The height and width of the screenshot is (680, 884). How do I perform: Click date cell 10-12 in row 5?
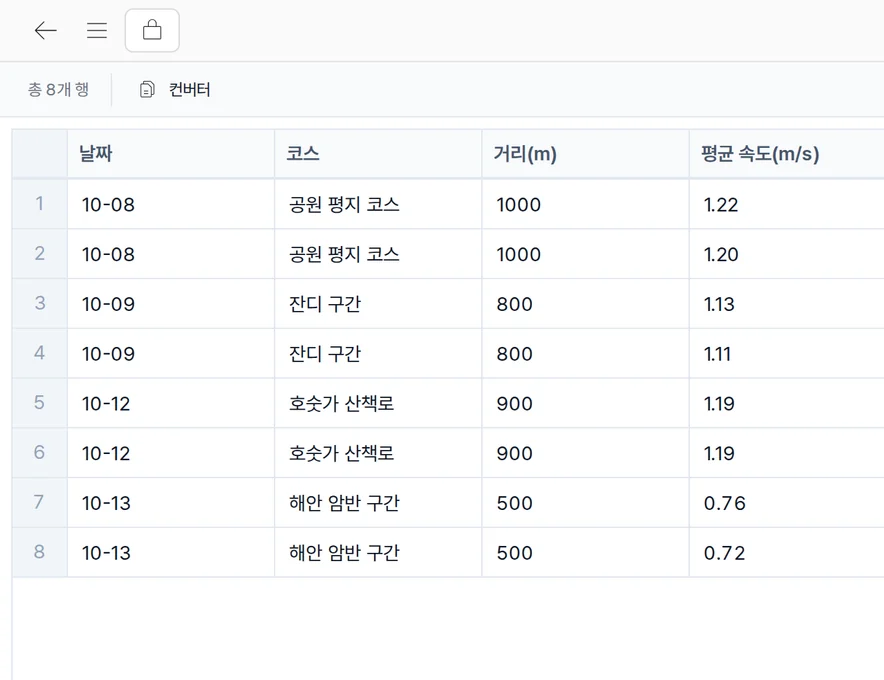[x=171, y=403]
